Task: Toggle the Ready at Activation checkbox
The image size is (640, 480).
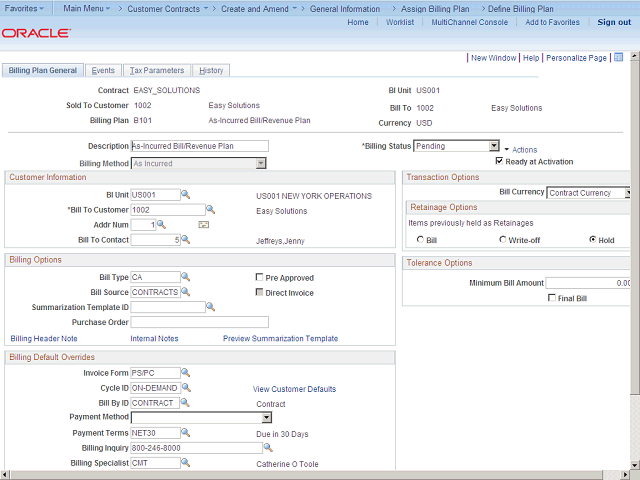Action: point(499,161)
